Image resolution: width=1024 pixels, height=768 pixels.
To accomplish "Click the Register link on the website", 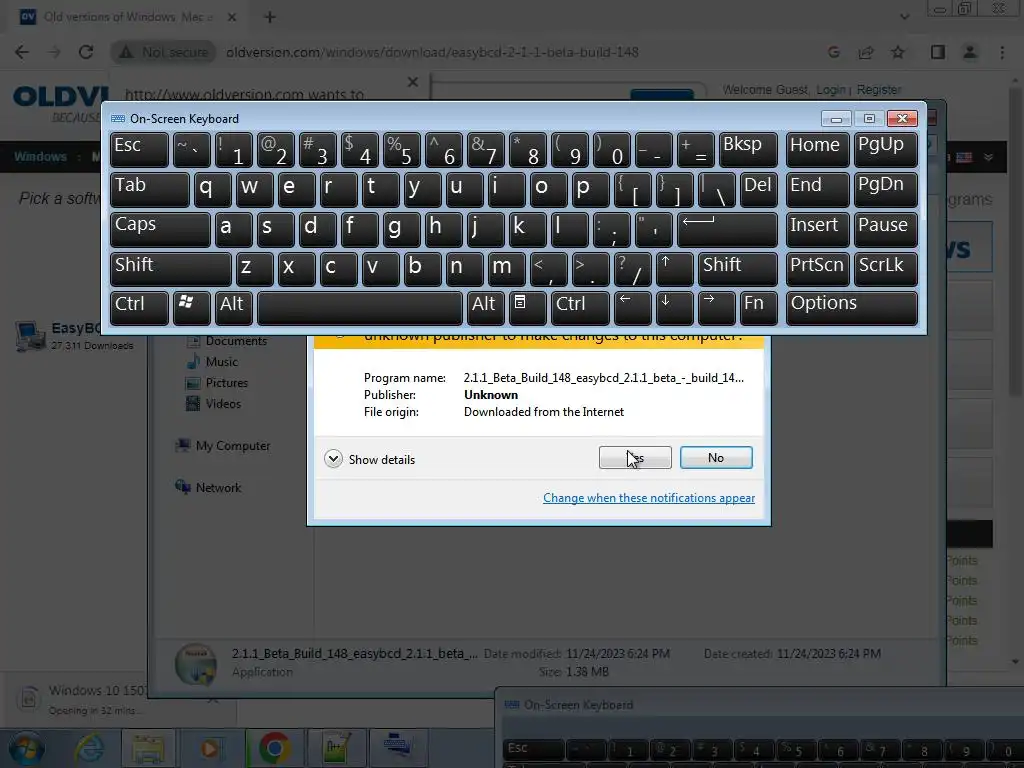I will pos(879,89).
